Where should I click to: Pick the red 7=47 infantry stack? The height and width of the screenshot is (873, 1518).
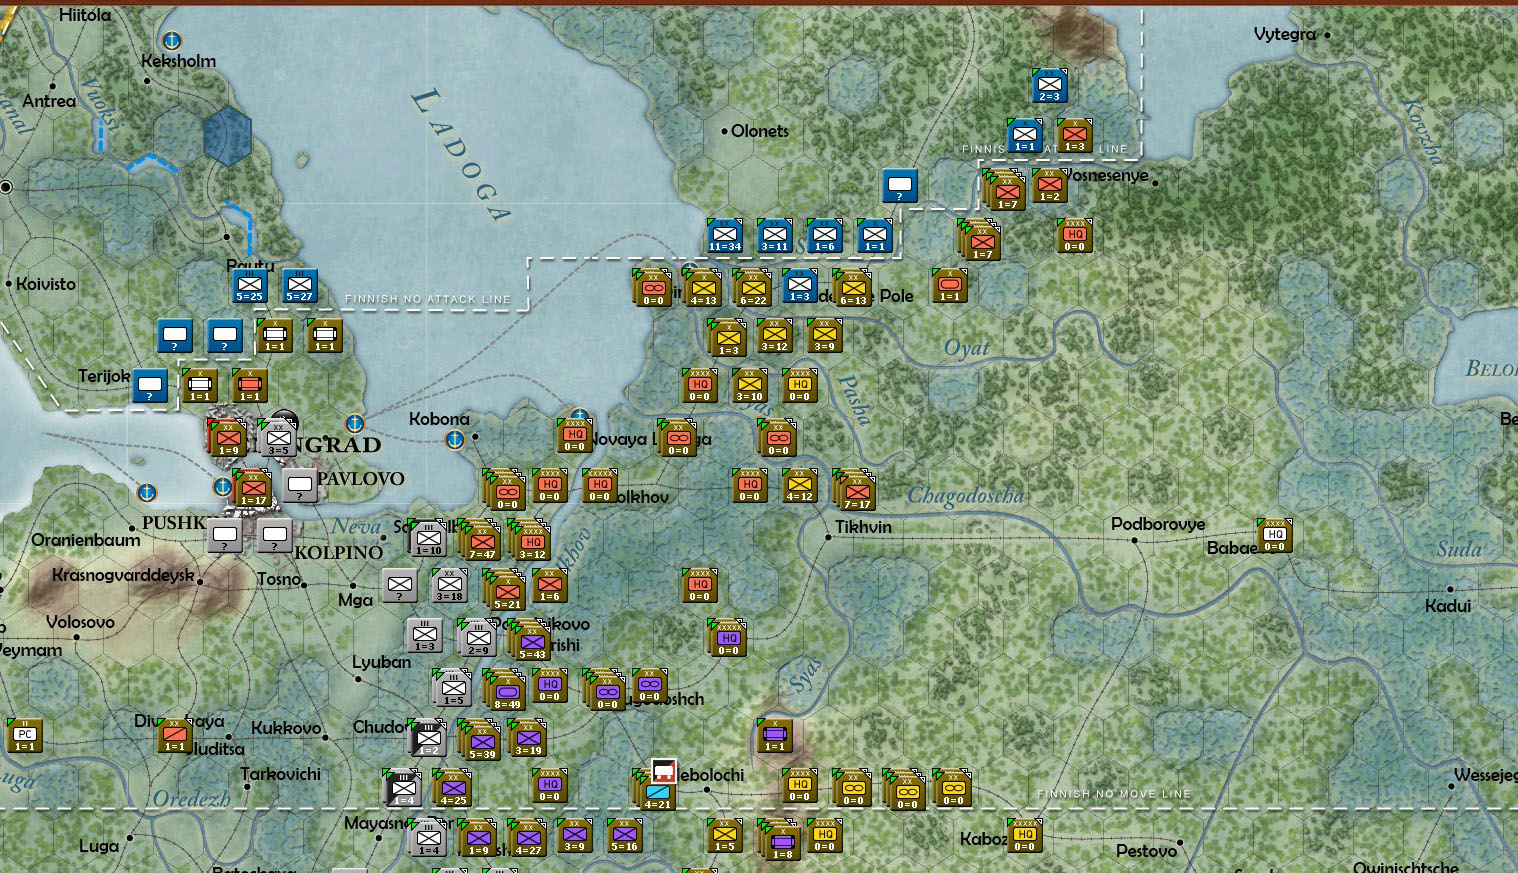click(x=480, y=540)
